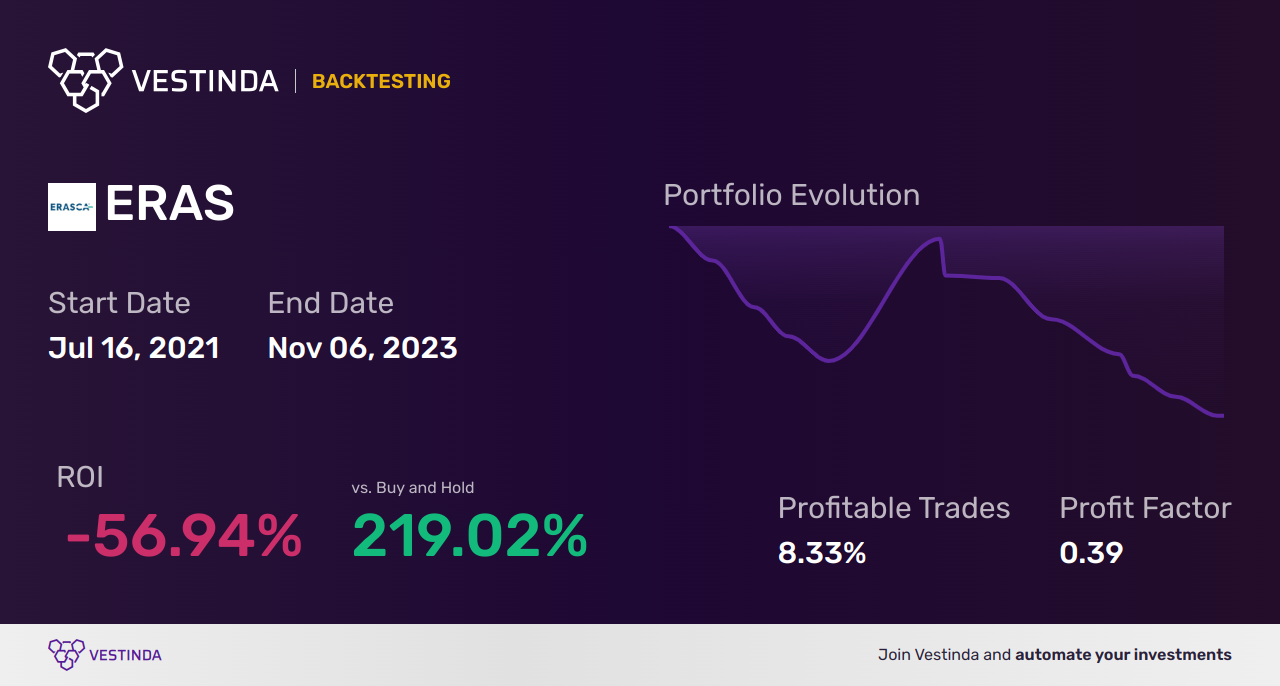
Task: Click the vs. Buy and Hold label
Action: click(x=413, y=488)
